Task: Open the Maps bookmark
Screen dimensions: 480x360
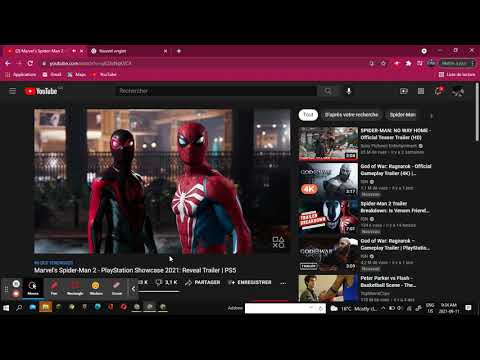Action: coord(77,75)
